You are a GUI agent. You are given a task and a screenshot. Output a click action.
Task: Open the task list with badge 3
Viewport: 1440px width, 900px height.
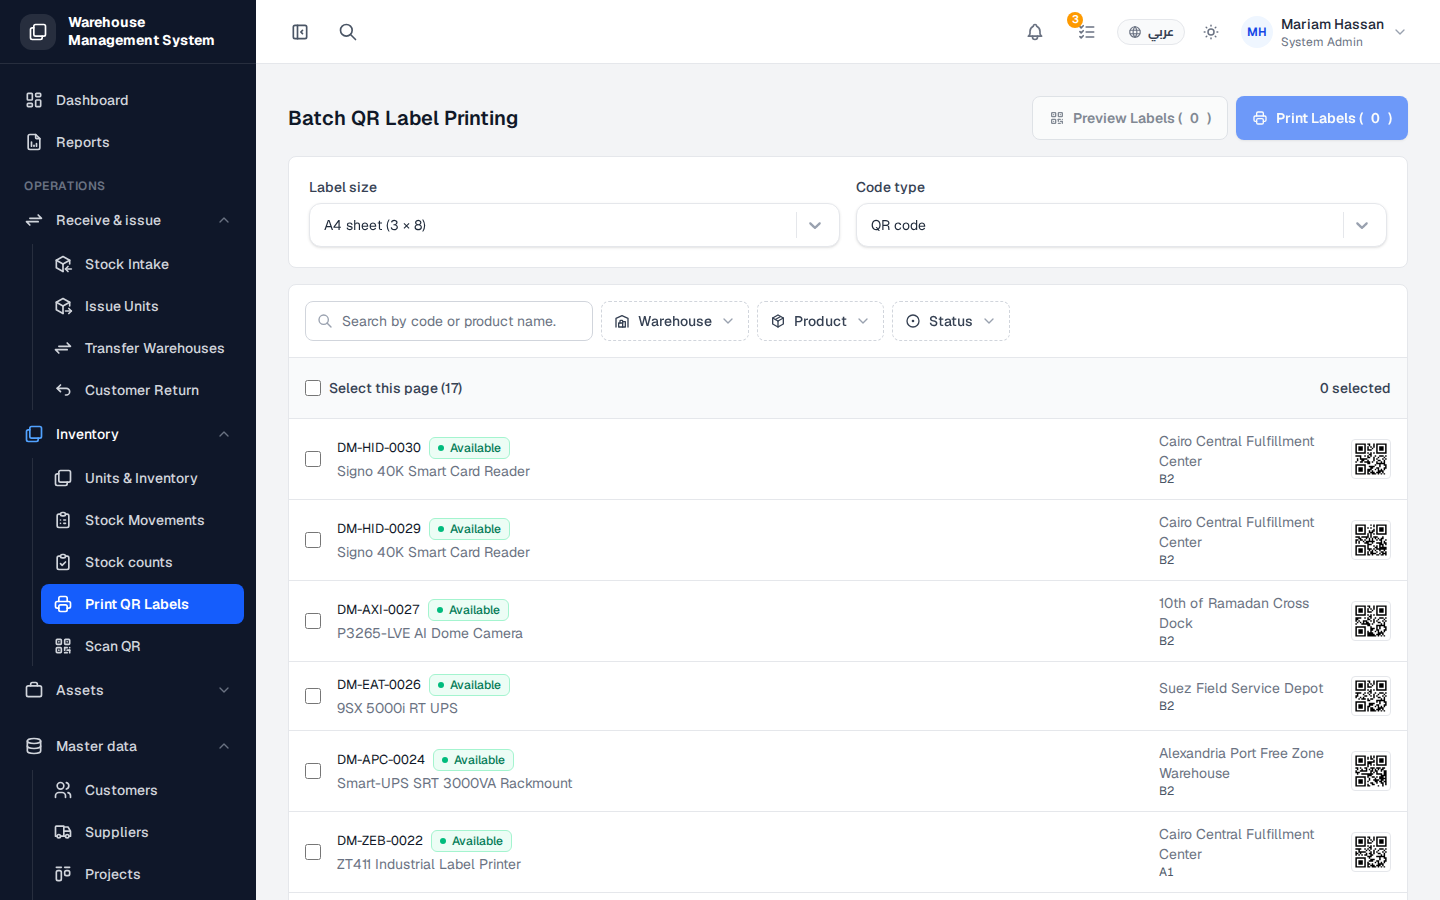coord(1086,32)
